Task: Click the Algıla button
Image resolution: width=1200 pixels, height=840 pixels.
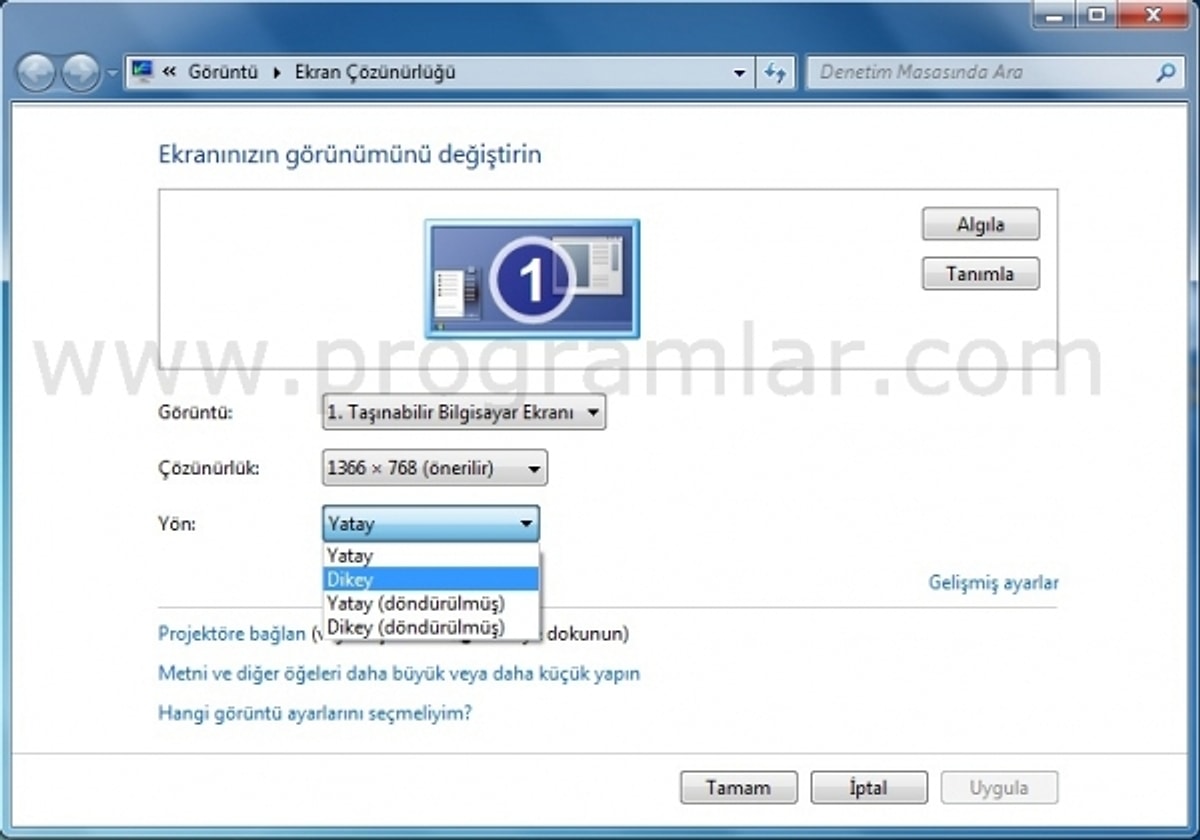Action: coord(980,225)
